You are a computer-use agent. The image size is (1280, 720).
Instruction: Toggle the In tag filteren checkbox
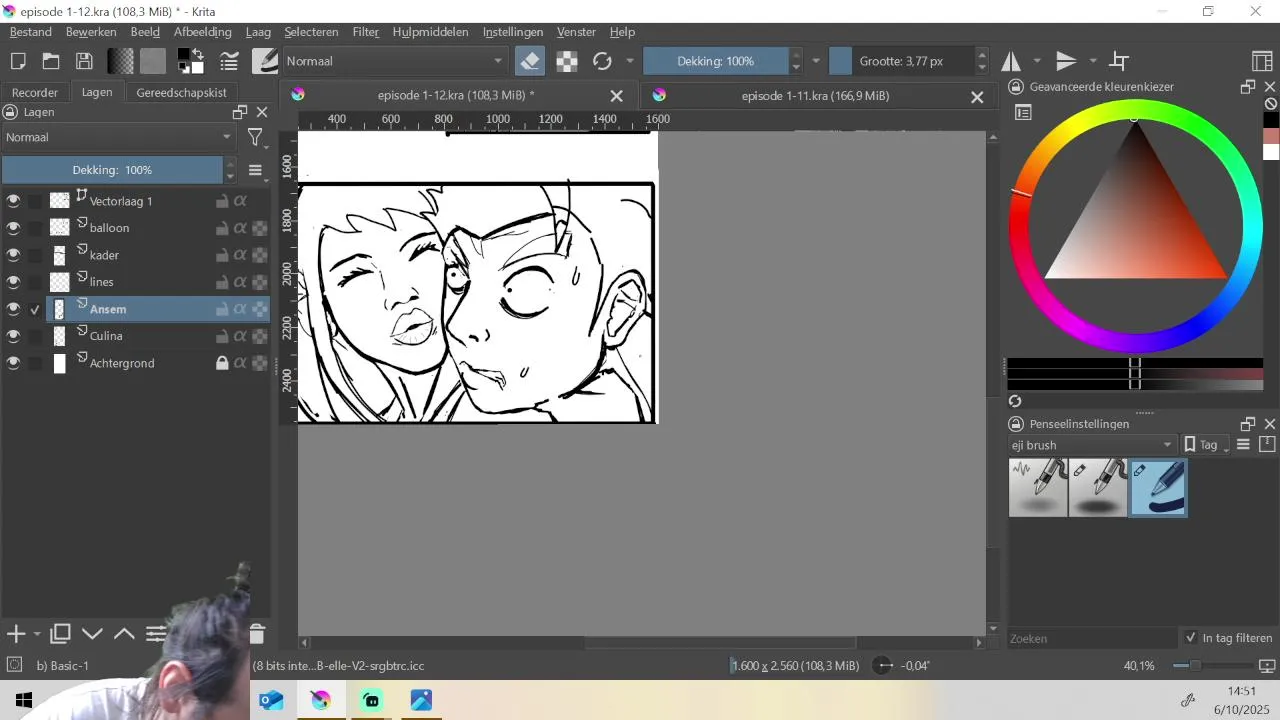tap(1190, 638)
